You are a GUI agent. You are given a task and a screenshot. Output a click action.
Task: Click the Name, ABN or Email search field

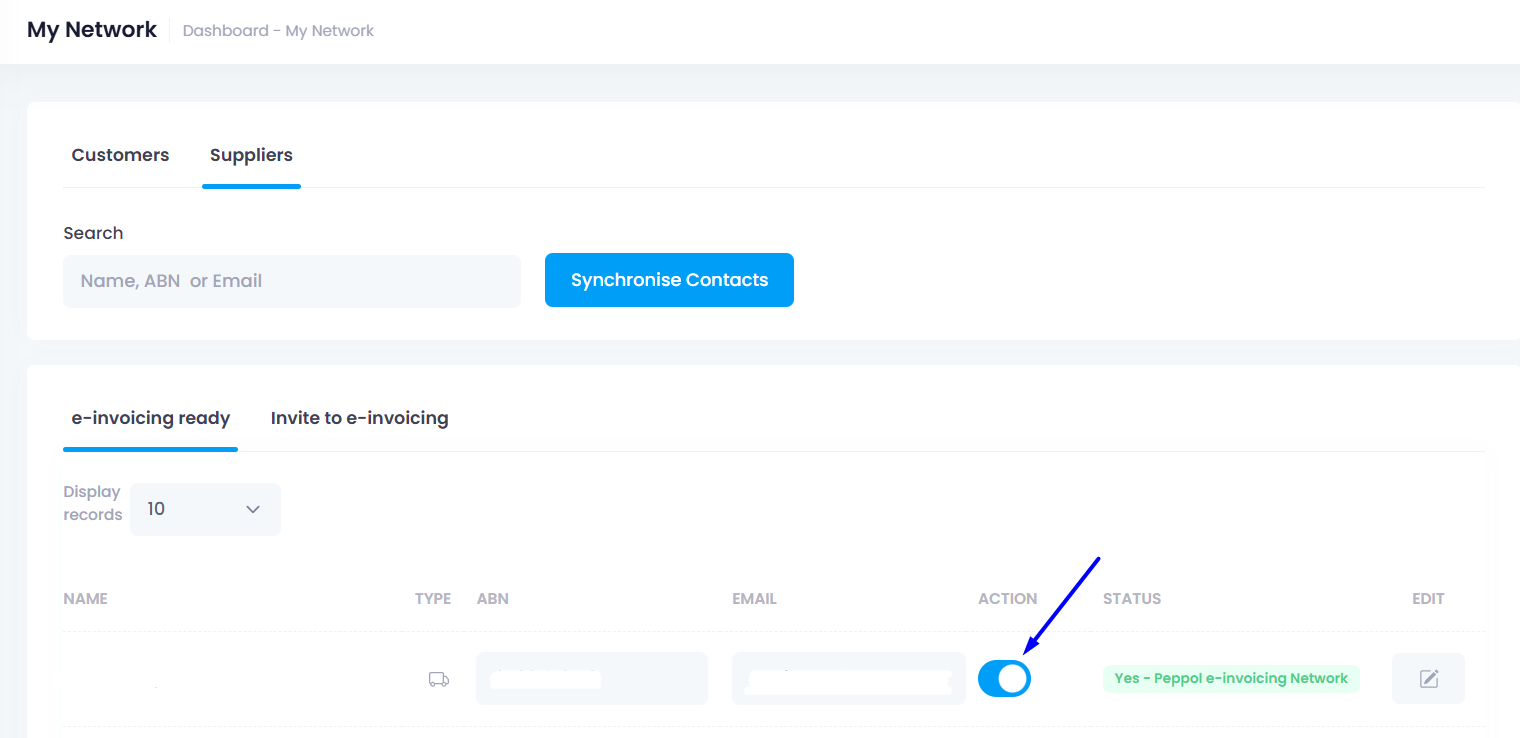[x=291, y=281]
